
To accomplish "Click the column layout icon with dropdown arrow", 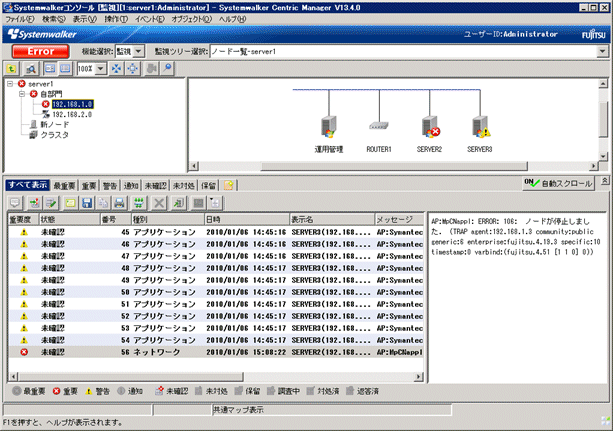I will pos(215,203).
